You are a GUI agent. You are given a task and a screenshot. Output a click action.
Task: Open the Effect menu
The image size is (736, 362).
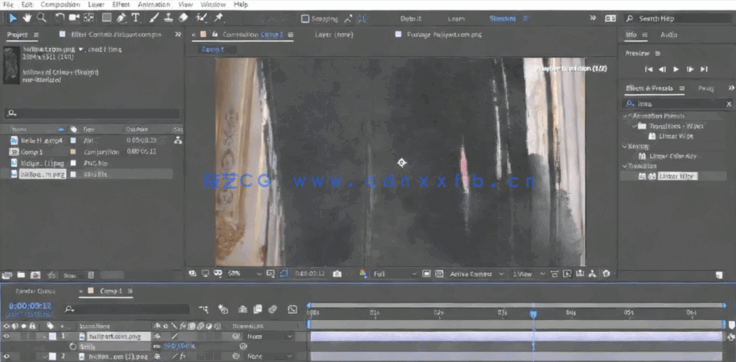pos(121,5)
